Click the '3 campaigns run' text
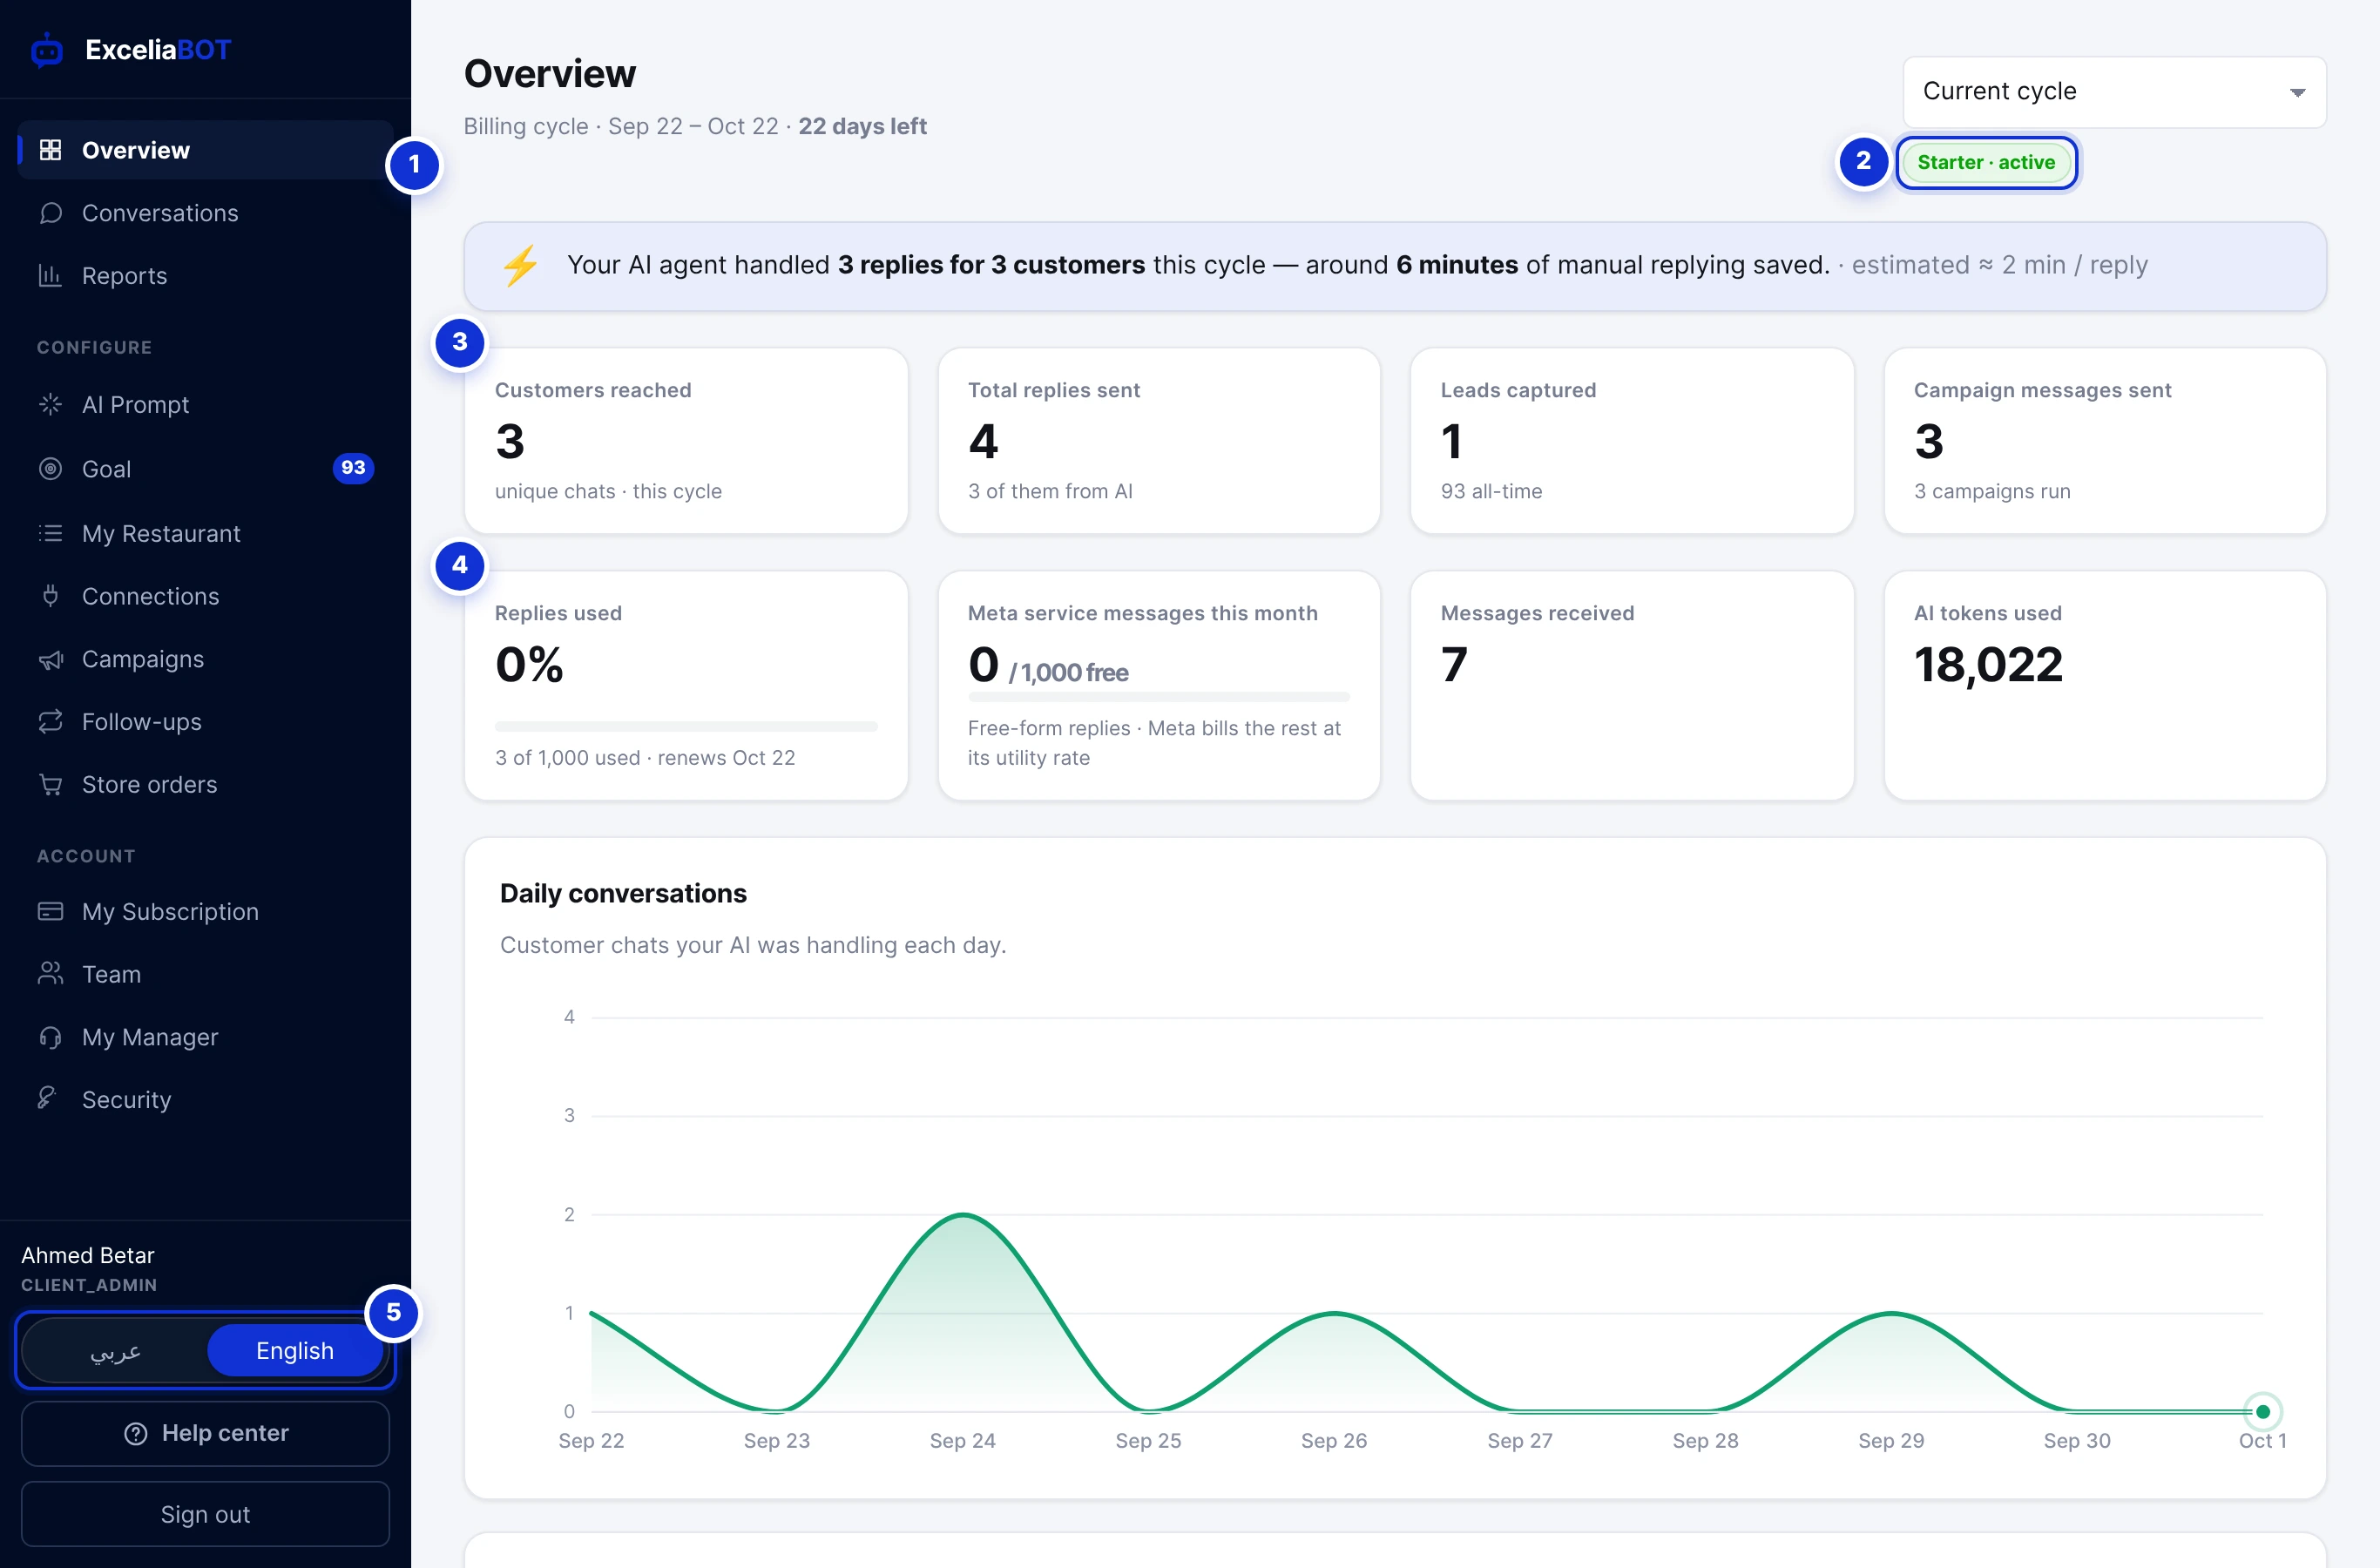 pos(1992,491)
